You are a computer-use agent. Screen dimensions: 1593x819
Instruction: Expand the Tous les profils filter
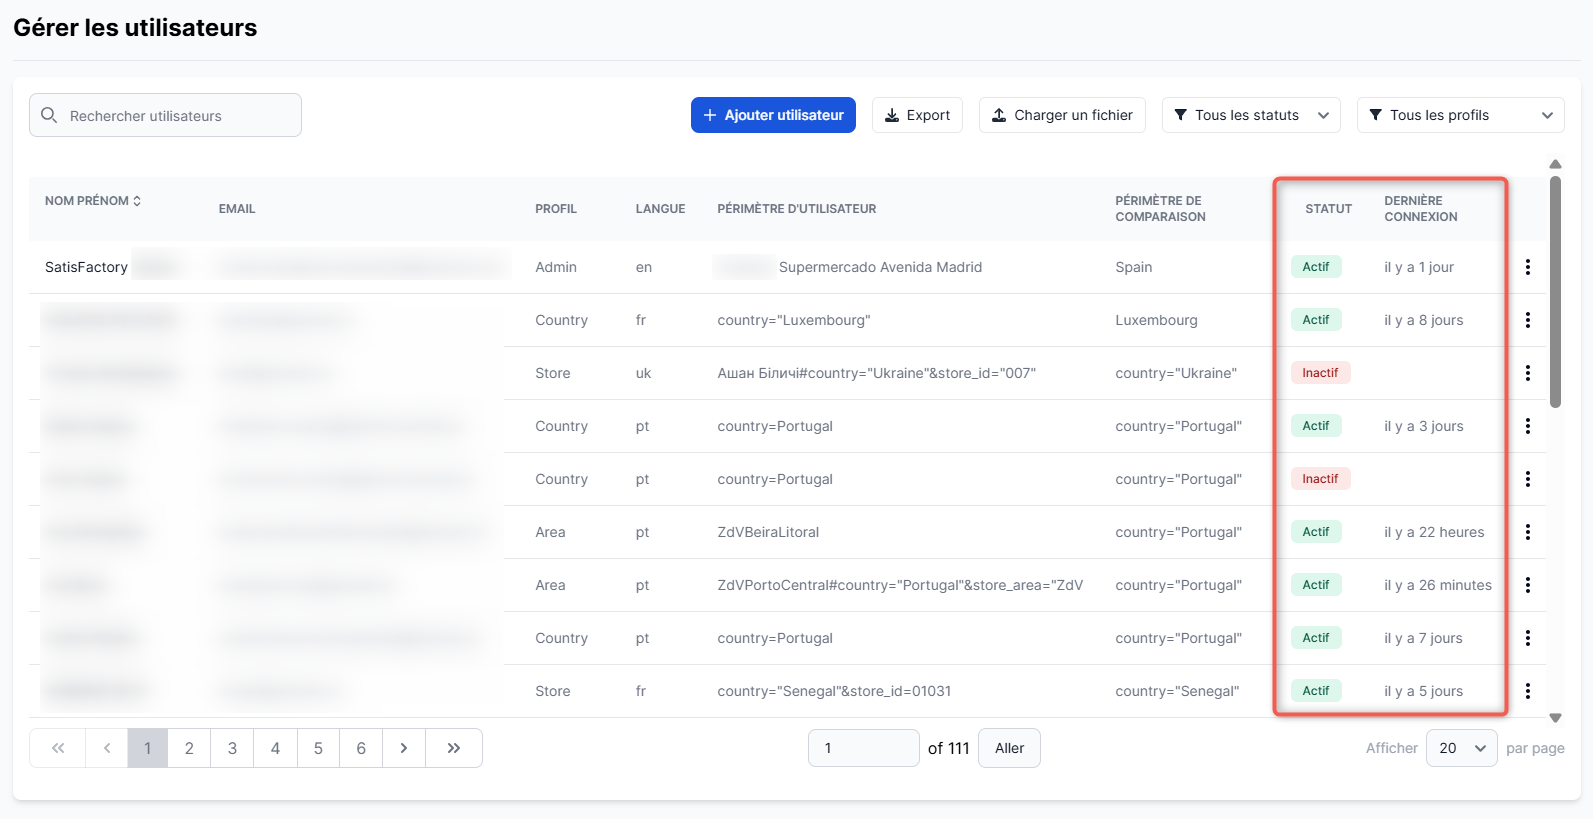pos(1460,115)
